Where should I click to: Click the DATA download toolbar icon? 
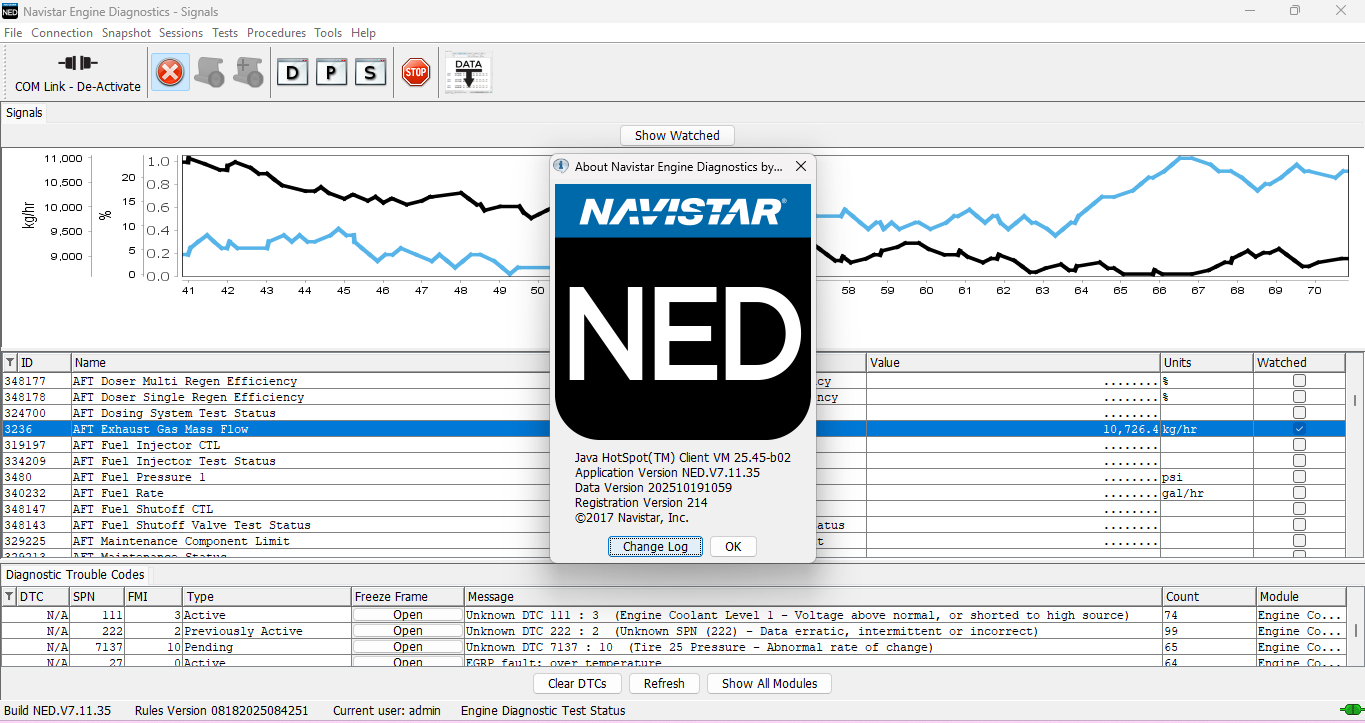point(468,73)
